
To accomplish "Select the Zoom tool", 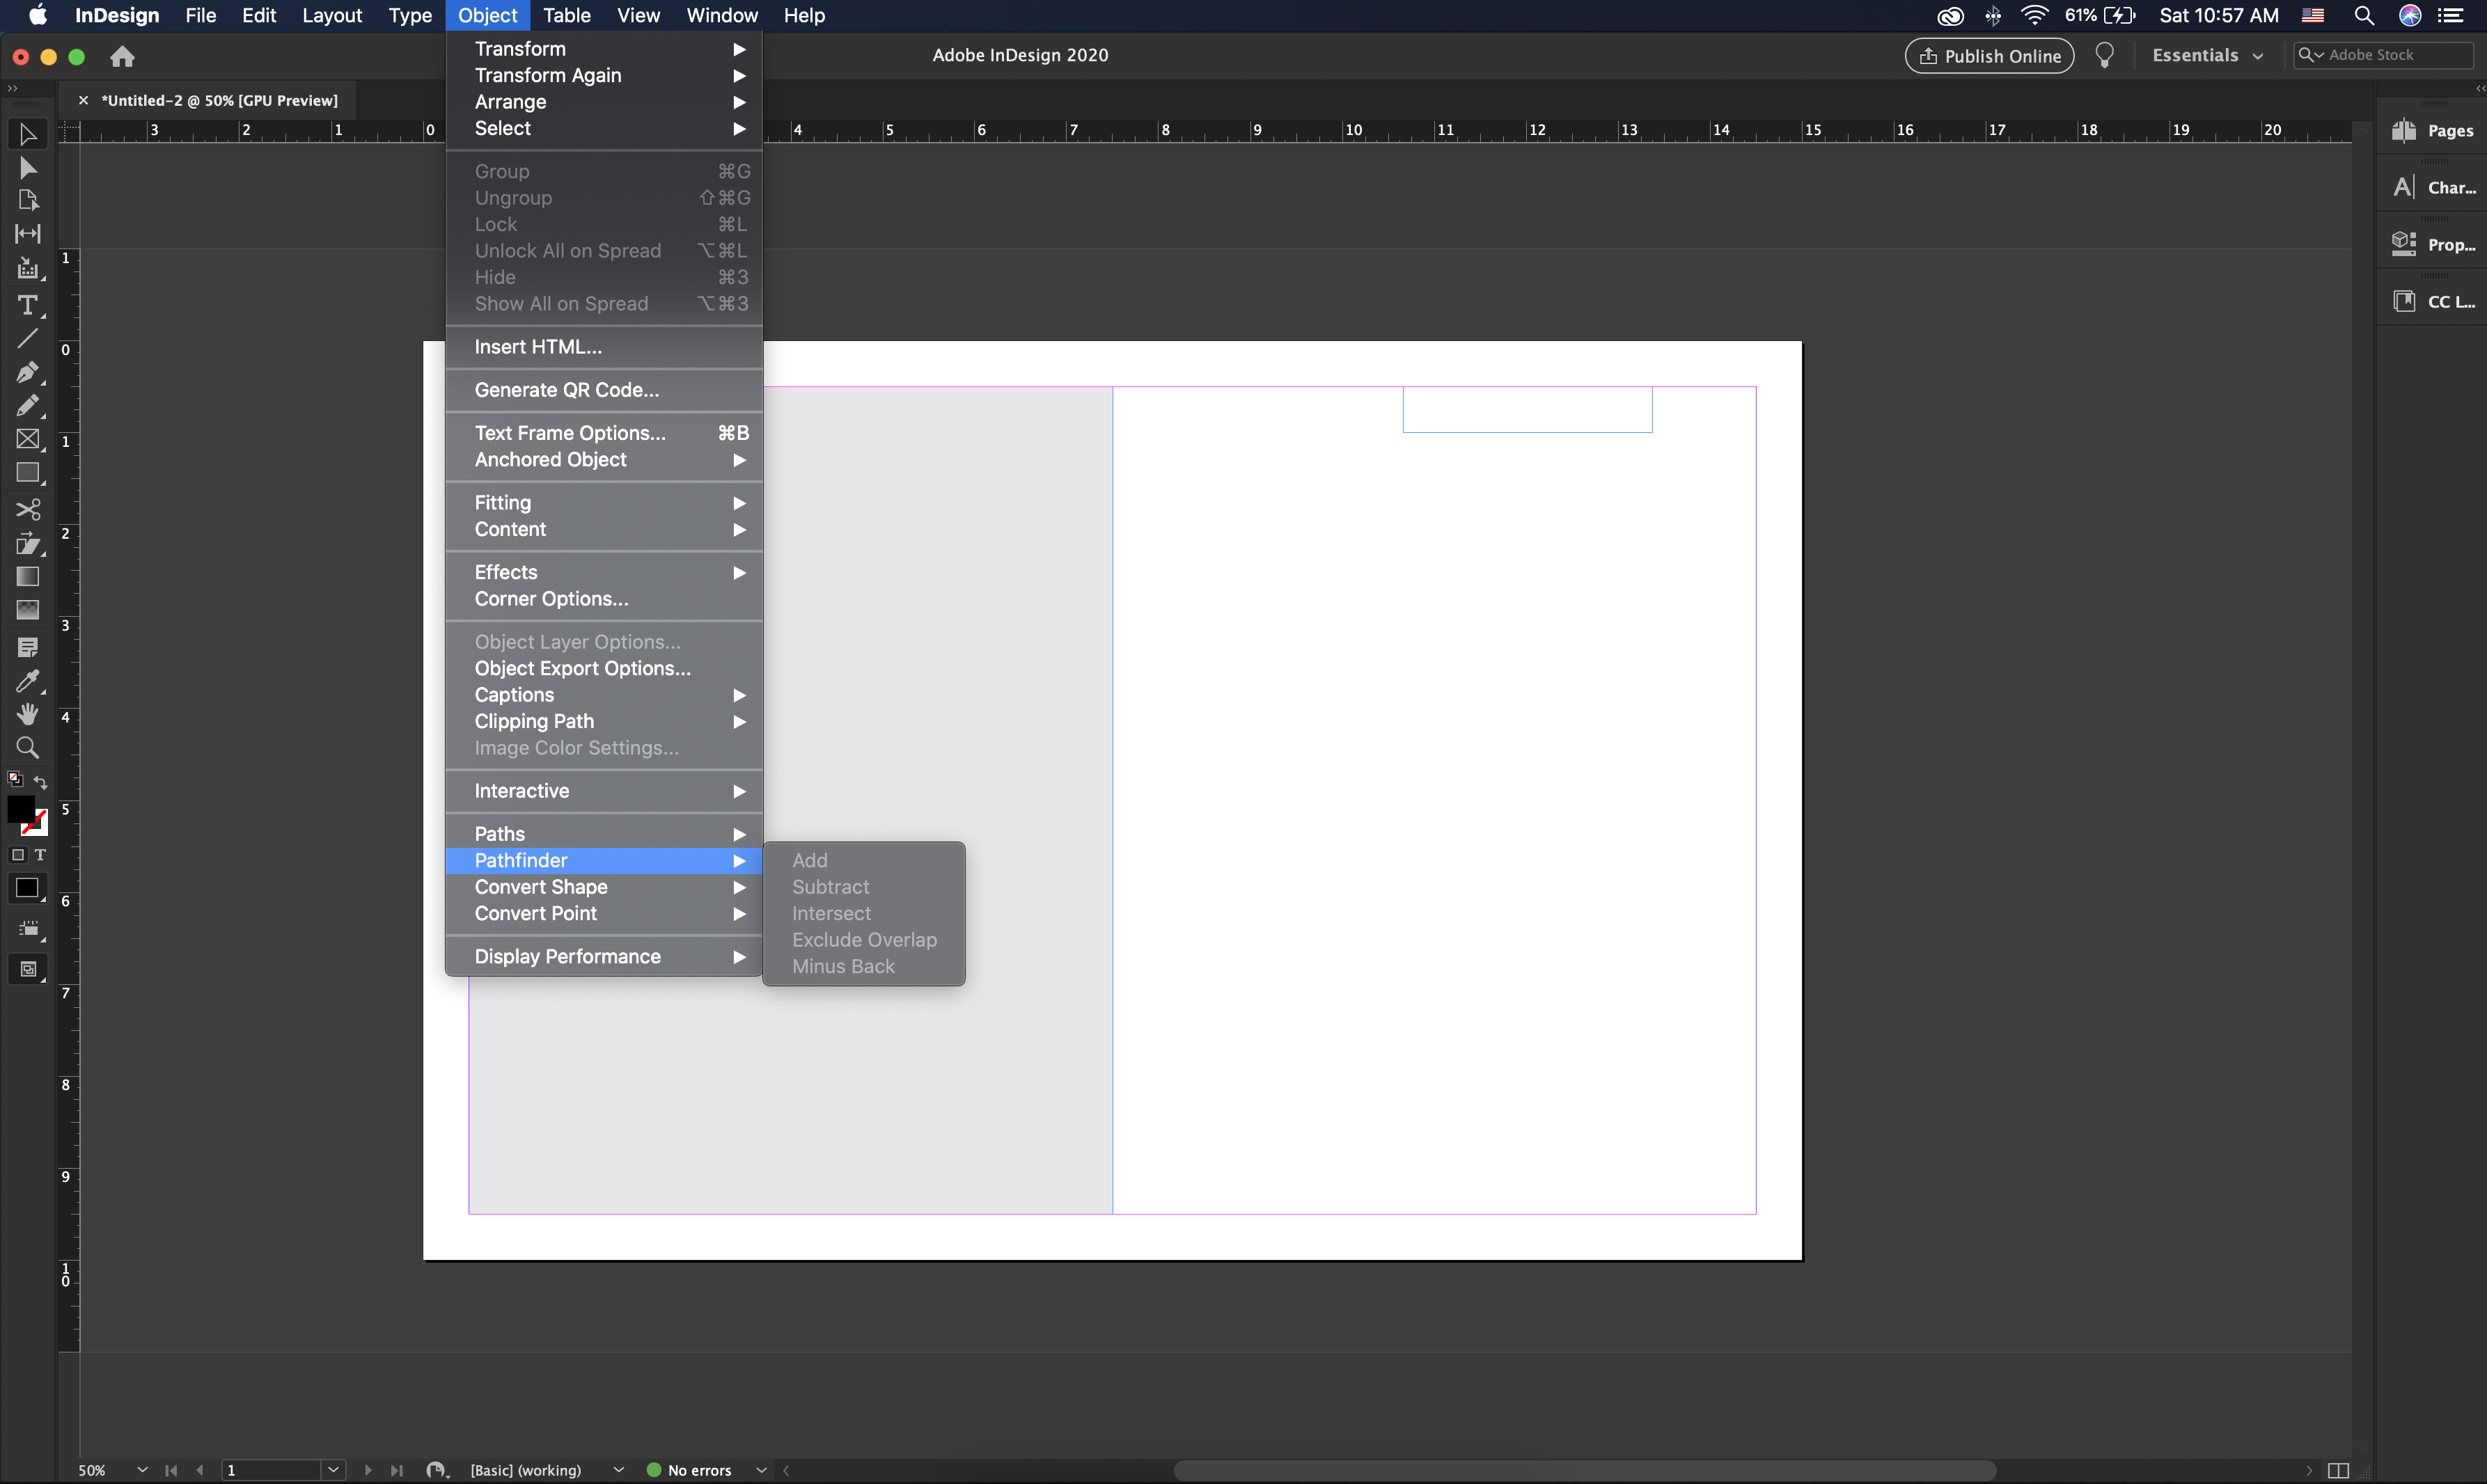I will click(28, 748).
